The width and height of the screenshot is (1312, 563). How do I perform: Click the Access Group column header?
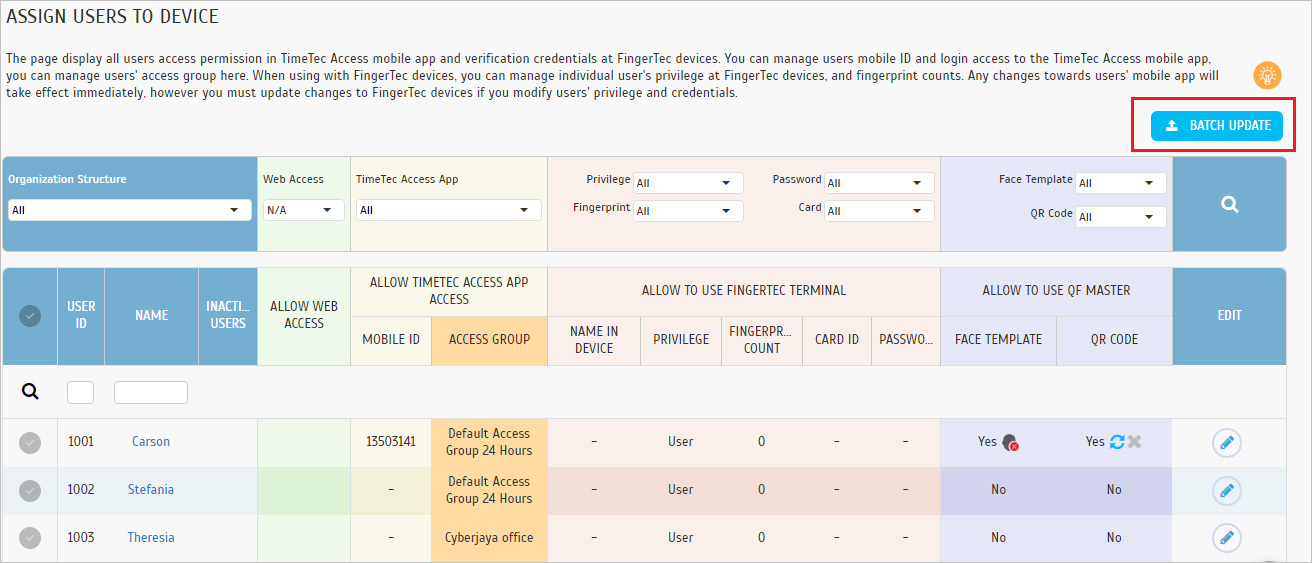tap(489, 340)
